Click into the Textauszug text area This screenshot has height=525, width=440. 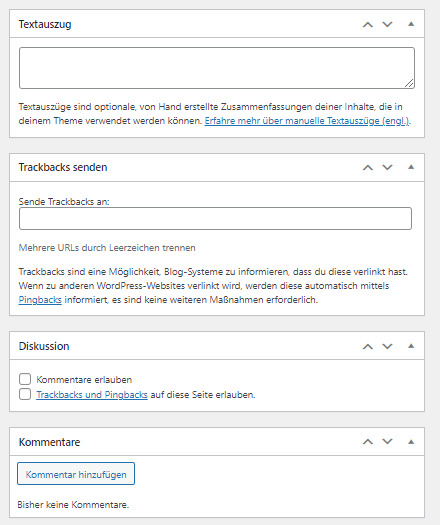click(x=217, y=68)
